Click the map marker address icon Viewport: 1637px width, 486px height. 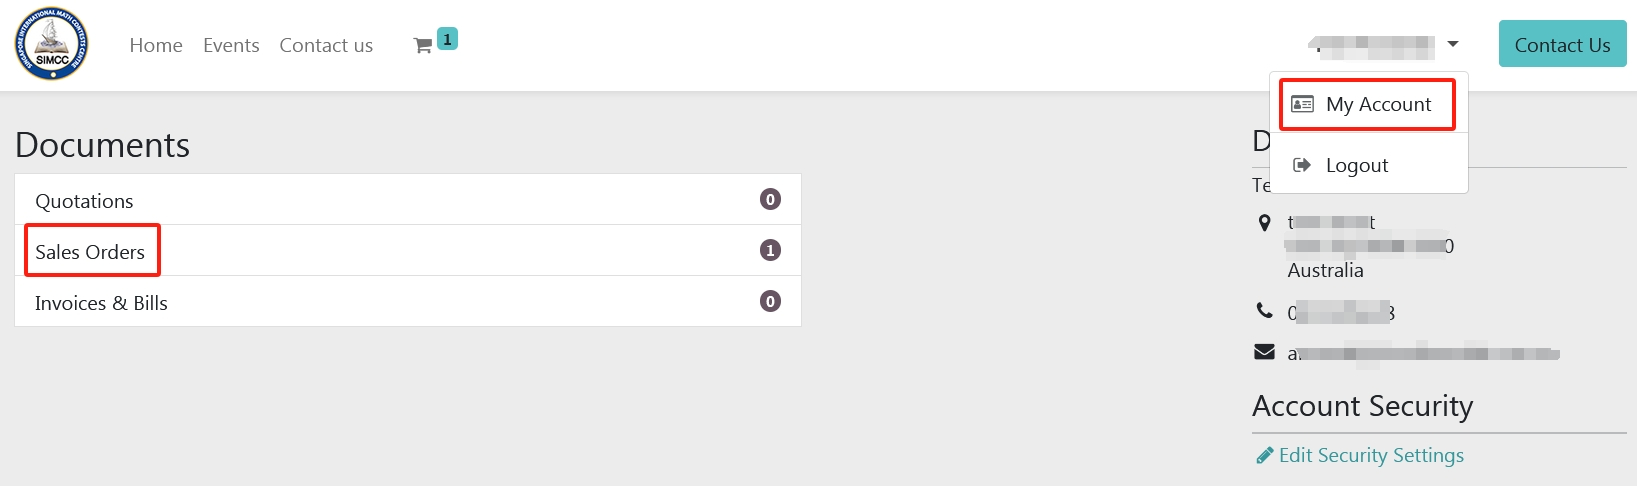(x=1264, y=223)
